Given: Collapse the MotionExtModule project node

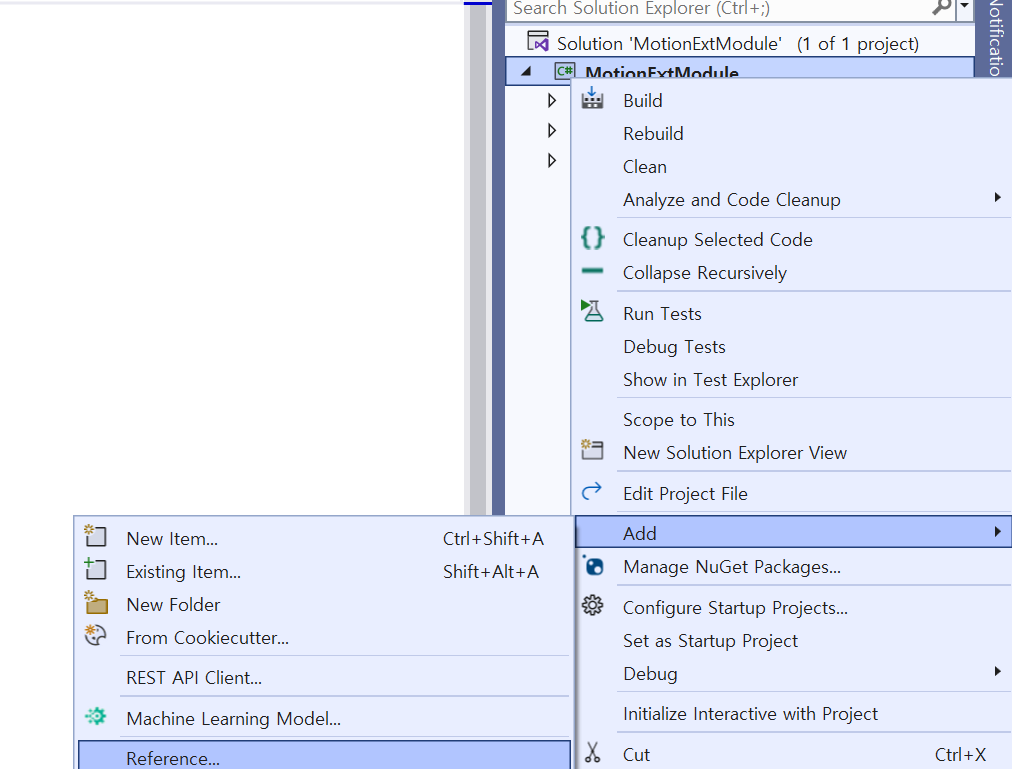Looking at the screenshot, I should point(527,72).
